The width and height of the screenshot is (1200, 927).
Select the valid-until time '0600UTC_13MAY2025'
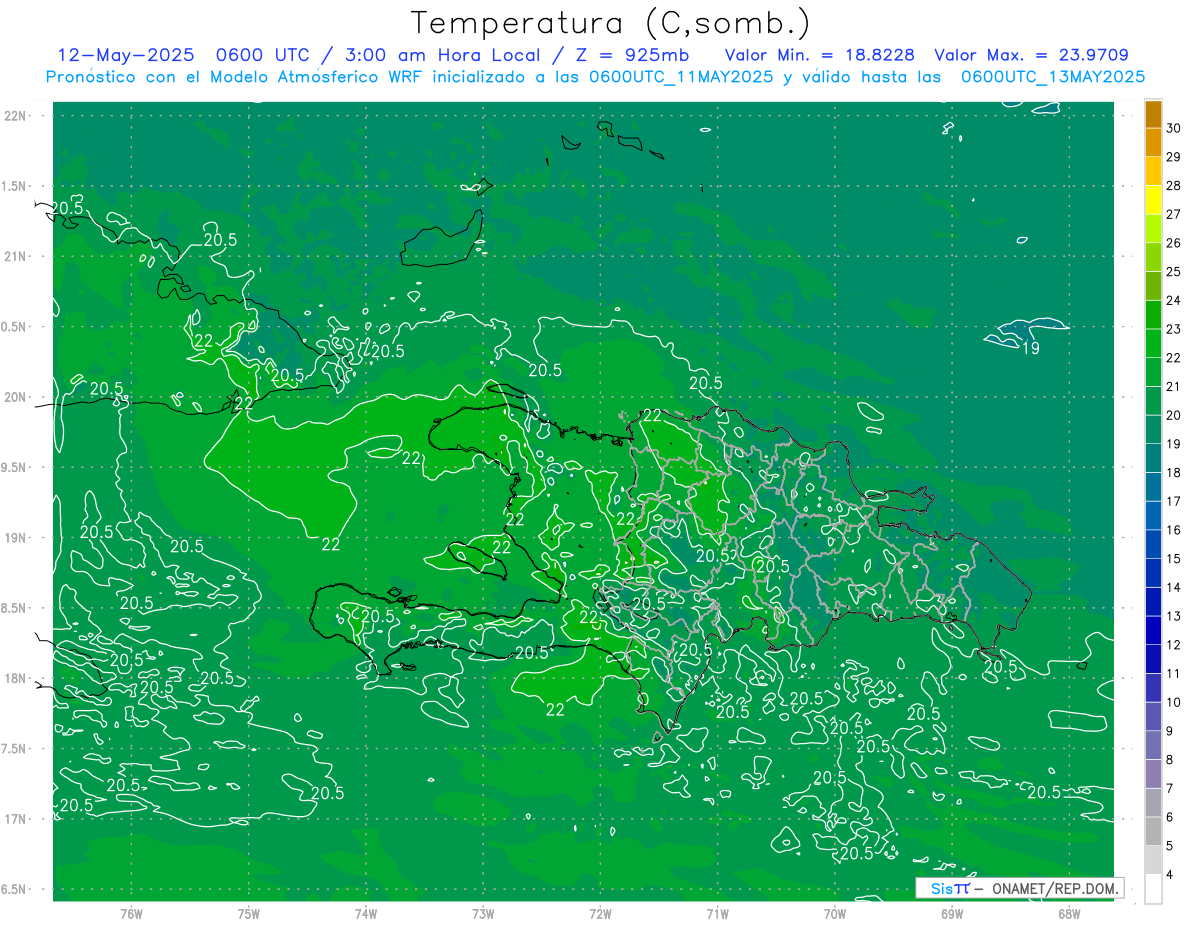(x=1053, y=77)
